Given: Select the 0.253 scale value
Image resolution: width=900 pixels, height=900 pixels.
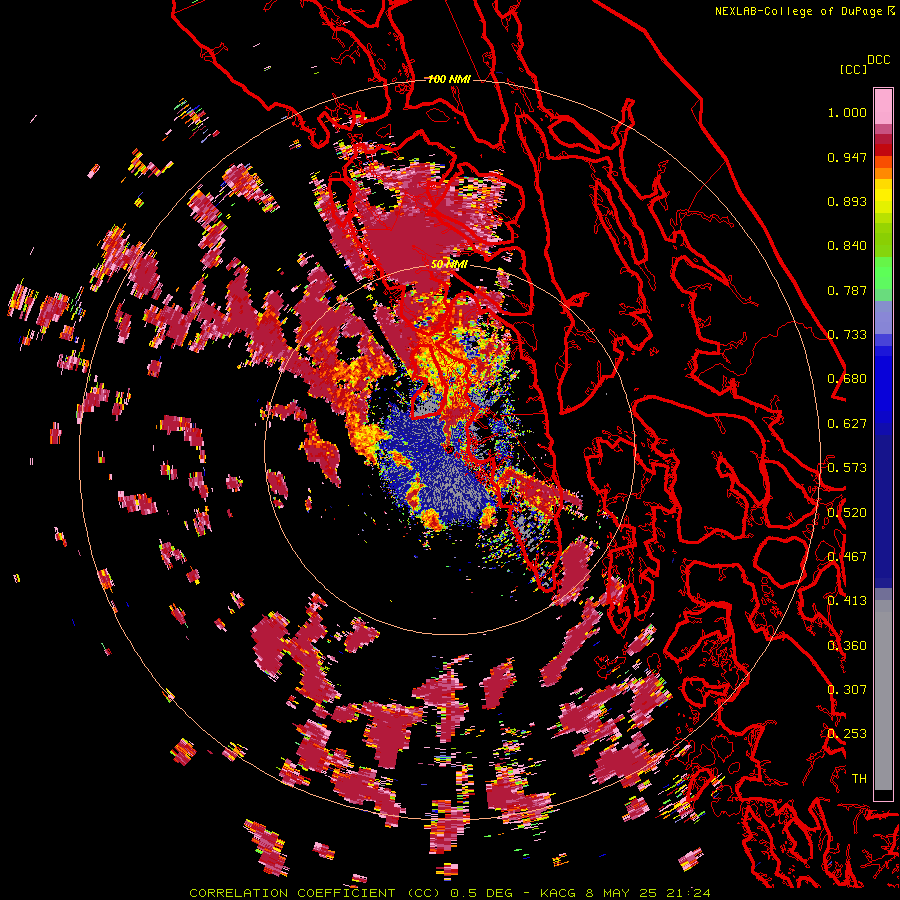Looking at the screenshot, I should click(847, 734).
